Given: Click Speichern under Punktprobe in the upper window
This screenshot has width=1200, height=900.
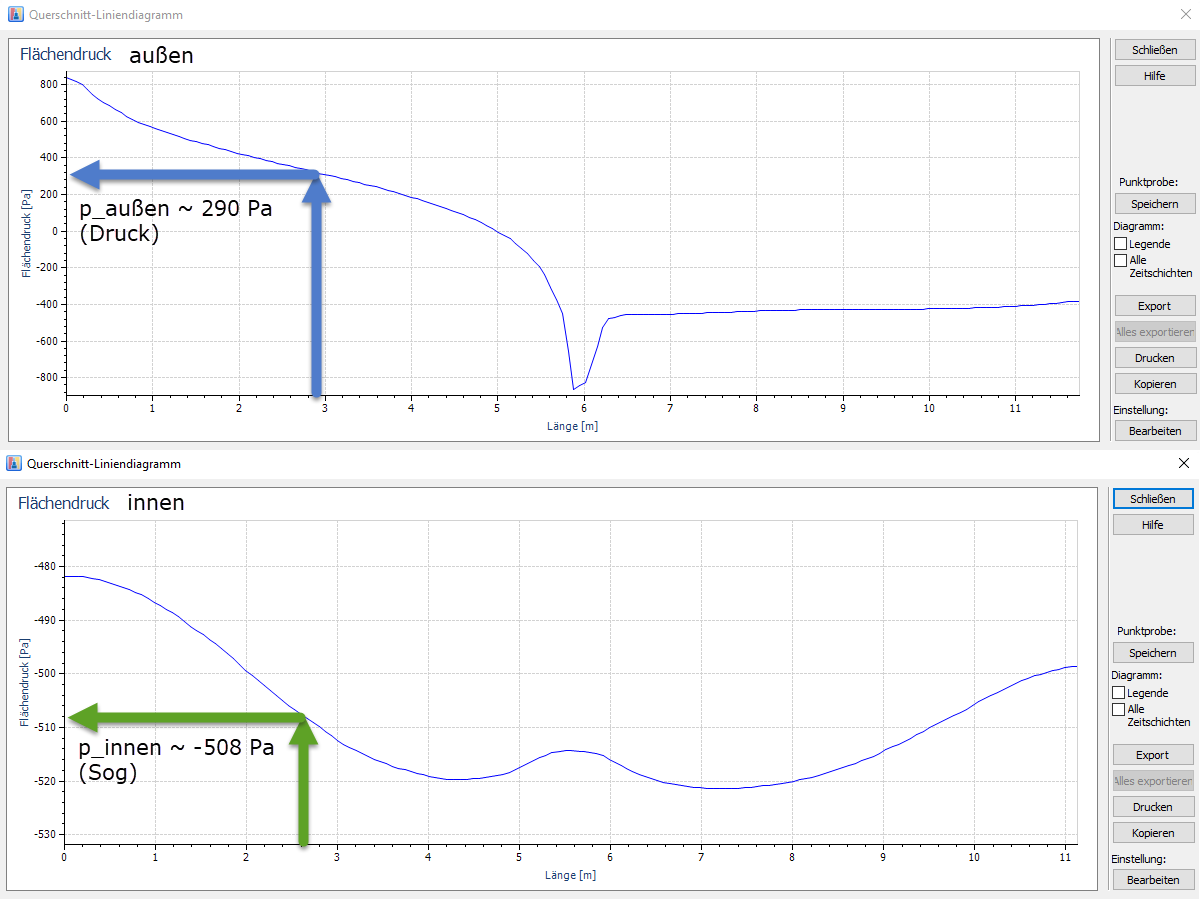Looking at the screenshot, I should tap(1154, 203).
